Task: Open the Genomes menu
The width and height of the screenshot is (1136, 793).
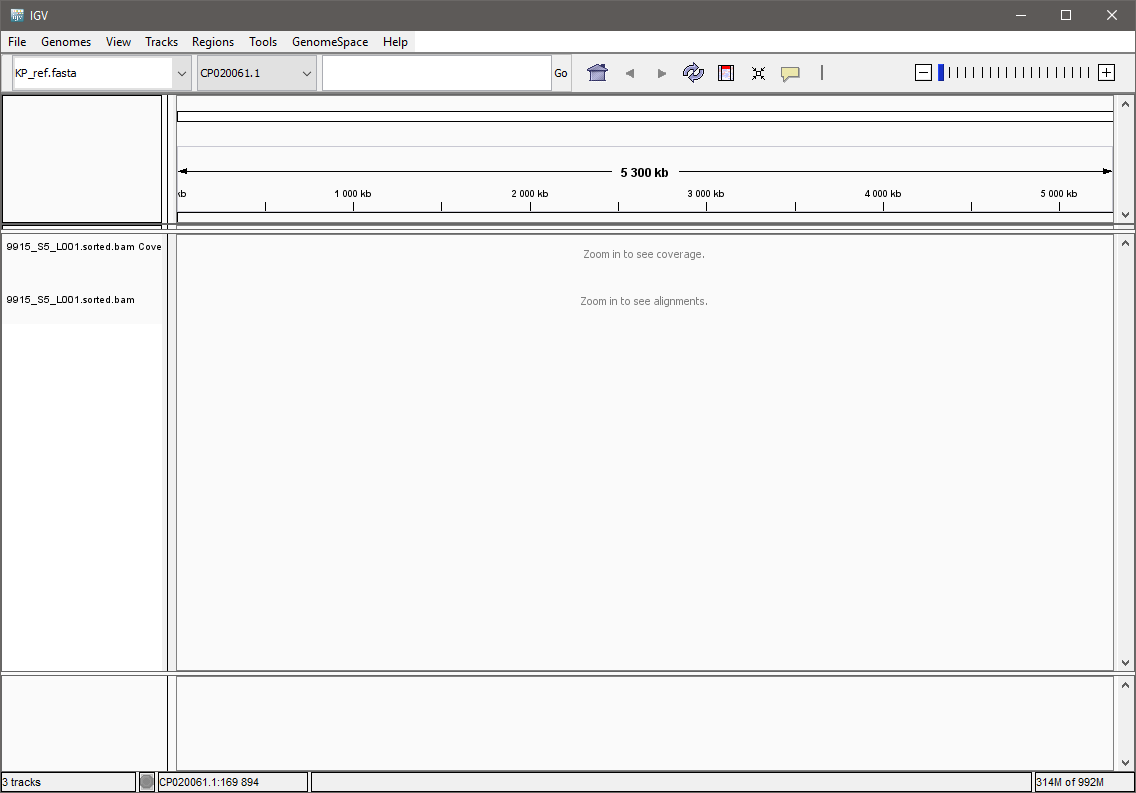Action: [66, 42]
